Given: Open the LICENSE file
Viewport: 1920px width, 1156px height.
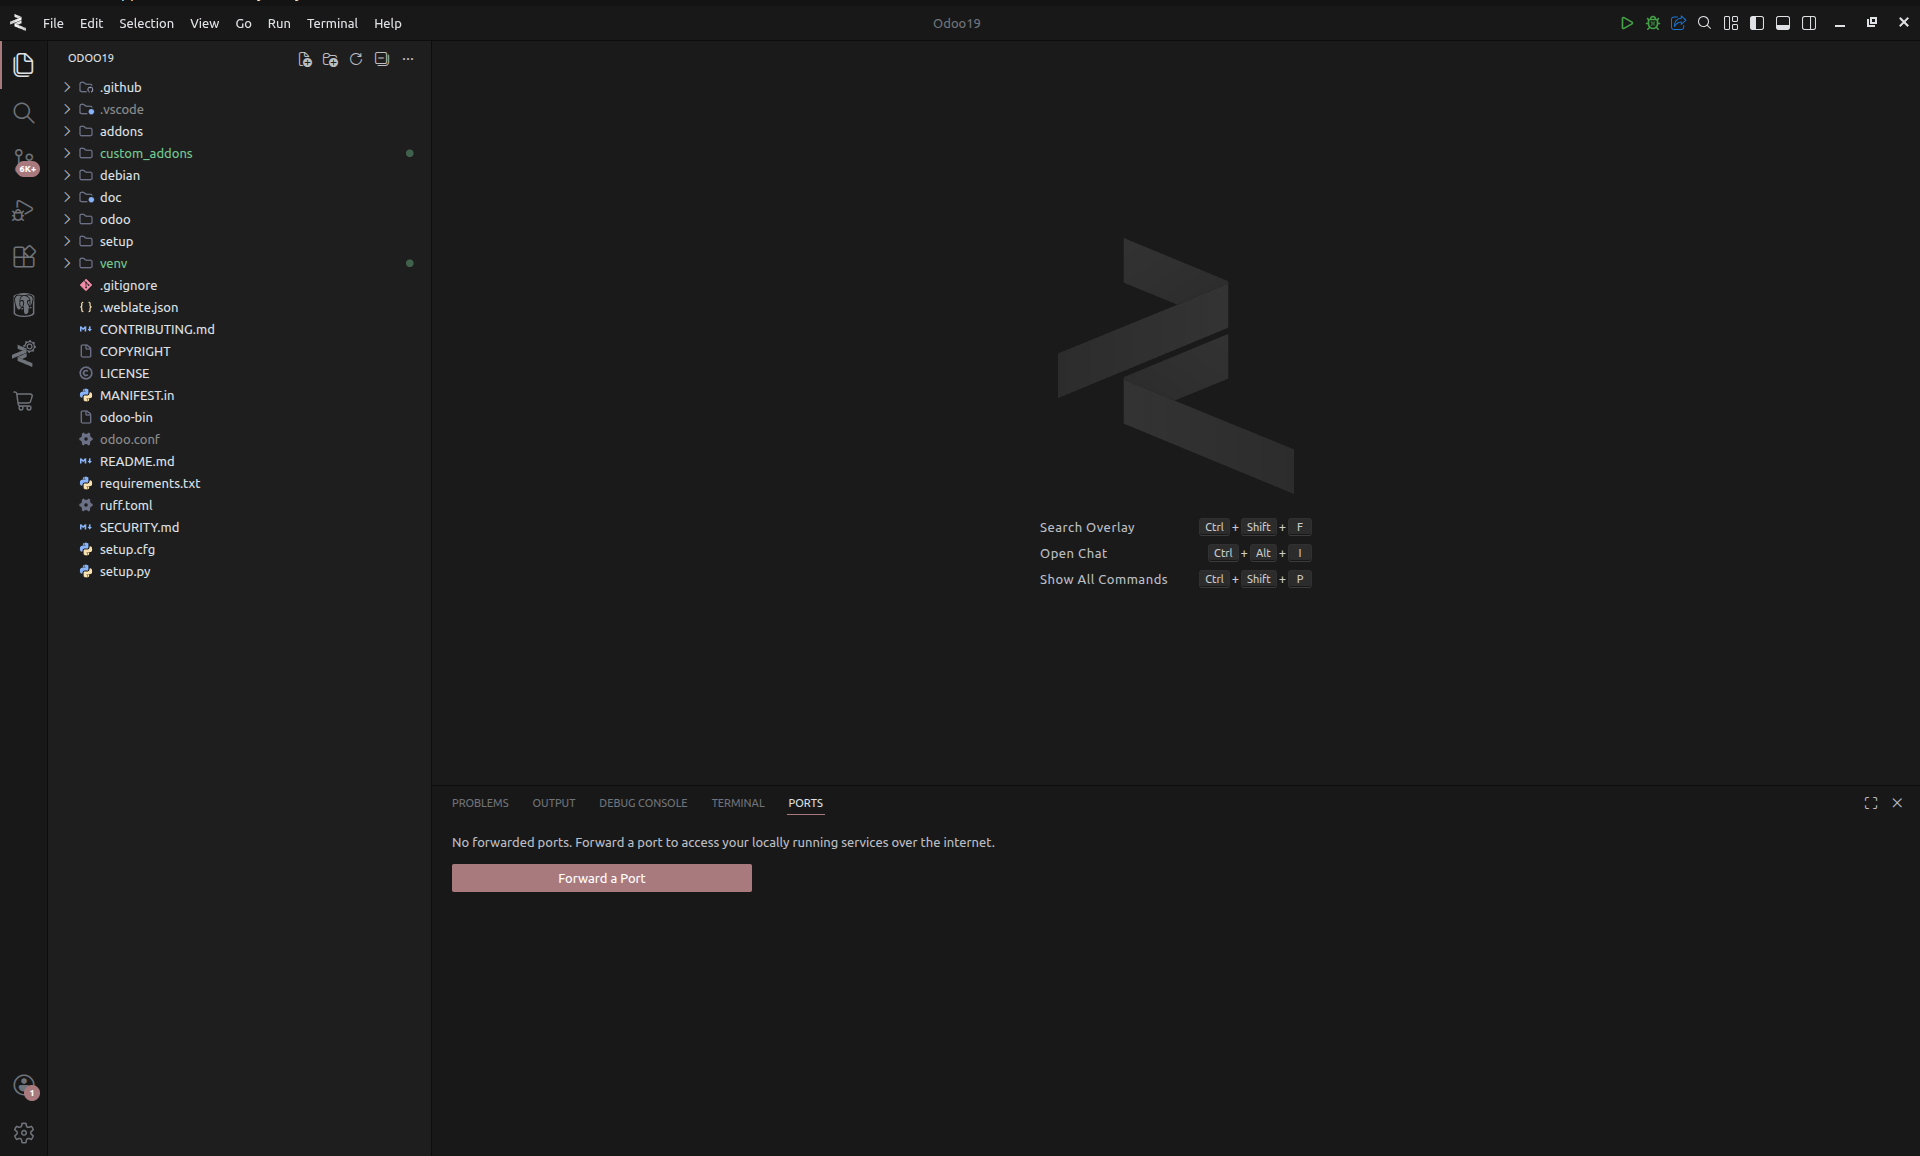Looking at the screenshot, I should [240, 373].
